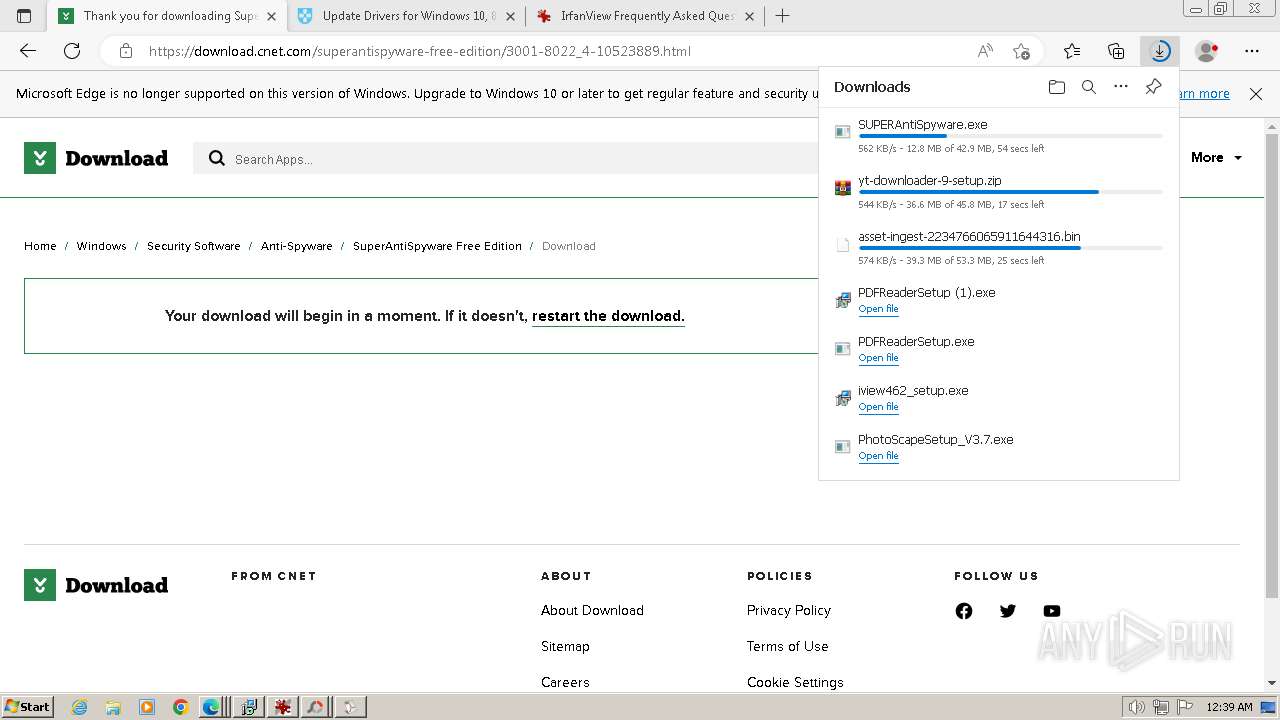Click the Downloads toolbar button
This screenshot has width=1280, height=720.
1160,51
